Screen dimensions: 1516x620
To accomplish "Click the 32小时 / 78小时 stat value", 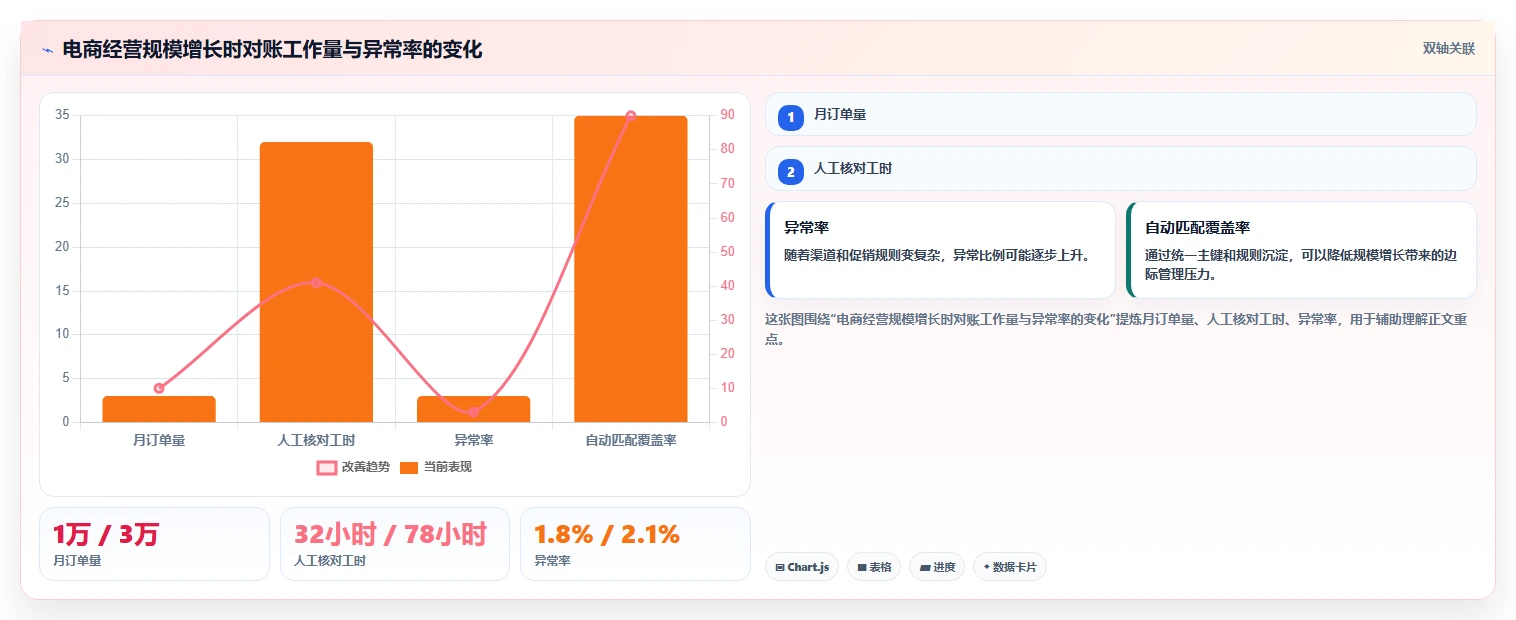I will (390, 535).
